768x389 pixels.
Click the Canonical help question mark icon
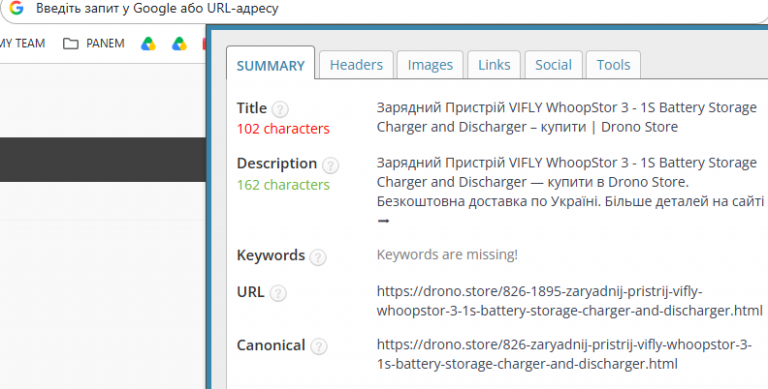click(318, 347)
